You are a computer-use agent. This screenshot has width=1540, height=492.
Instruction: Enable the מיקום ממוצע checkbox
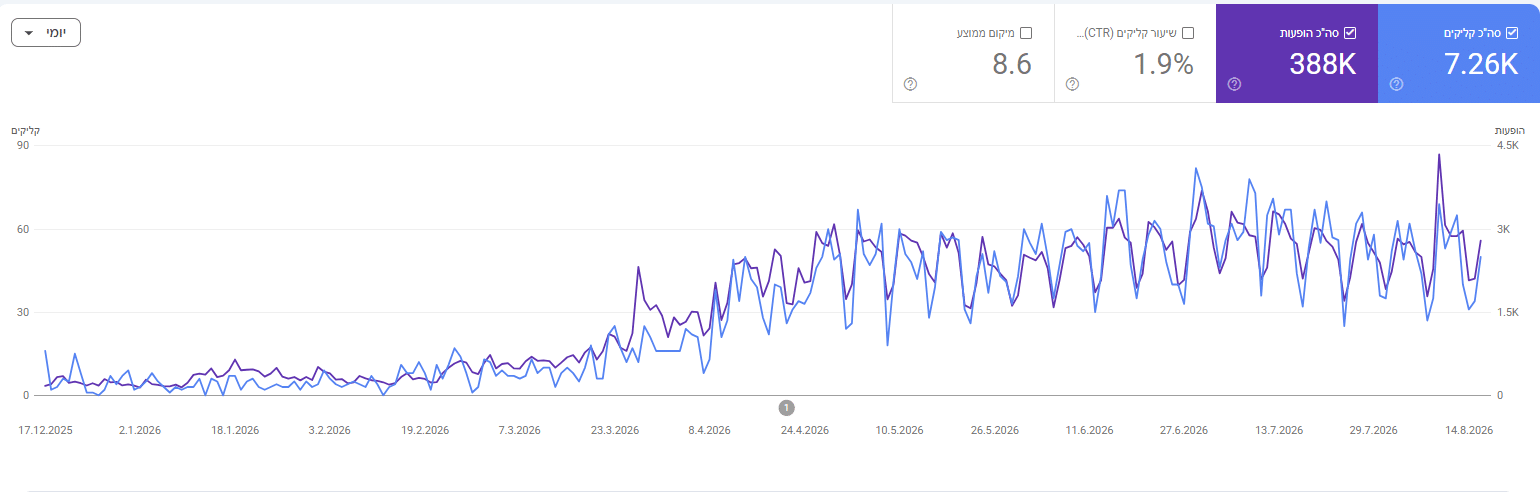1025,33
